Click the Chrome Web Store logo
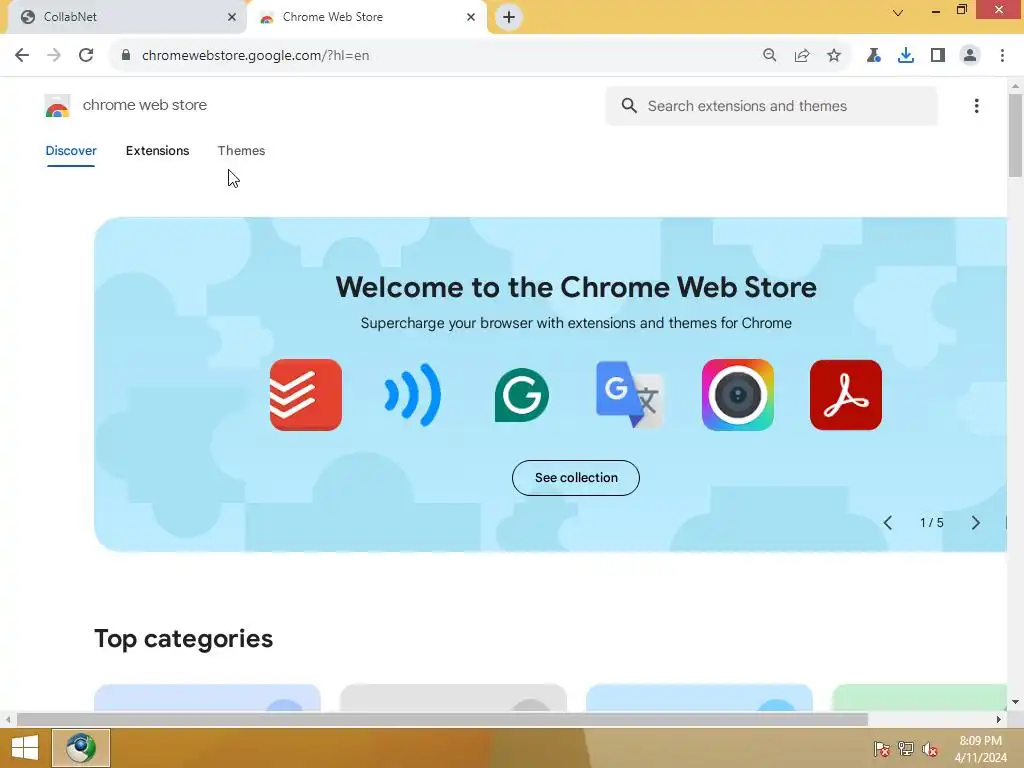Viewport: 1024px width, 768px height. point(57,105)
